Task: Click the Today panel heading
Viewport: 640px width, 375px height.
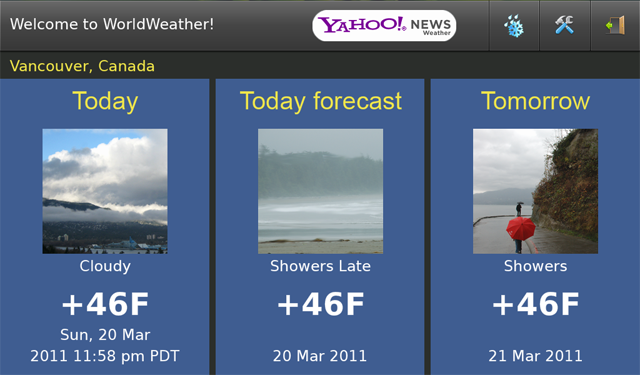Action: [105, 101]
